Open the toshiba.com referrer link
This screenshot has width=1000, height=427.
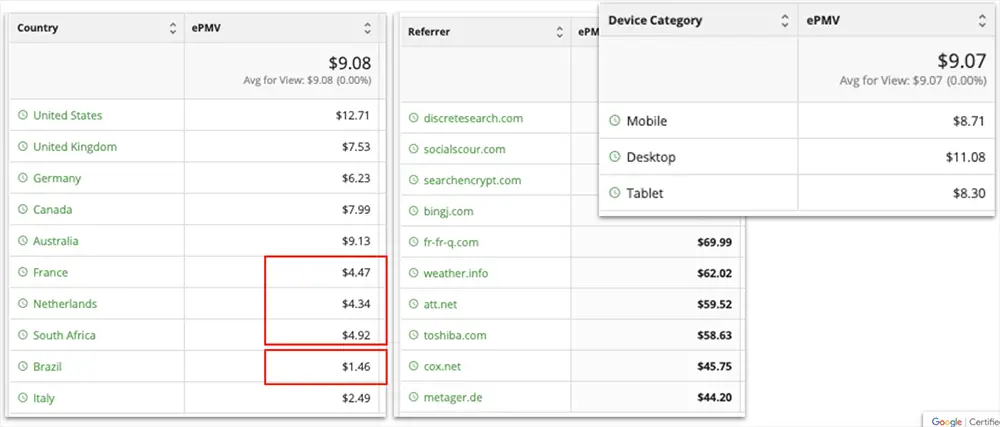click(455, 335)
